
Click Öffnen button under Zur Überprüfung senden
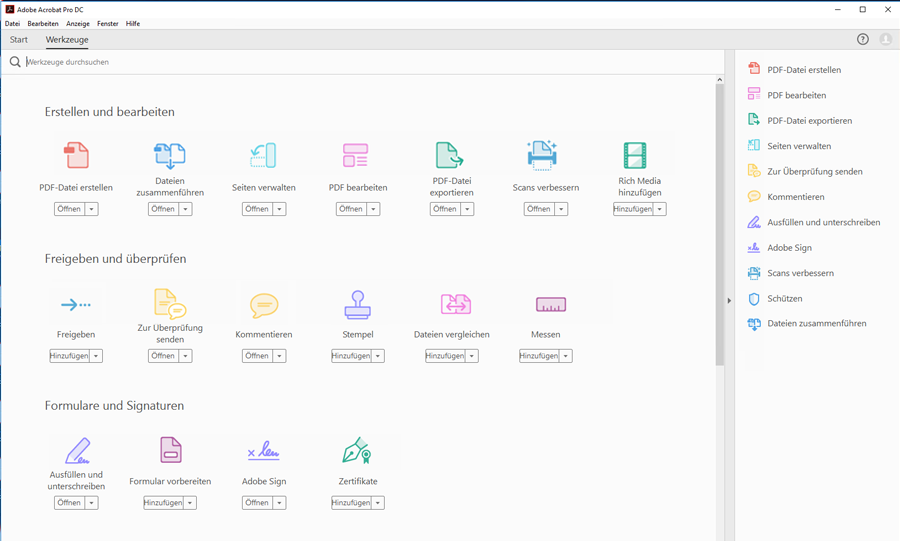pos(163,356)
